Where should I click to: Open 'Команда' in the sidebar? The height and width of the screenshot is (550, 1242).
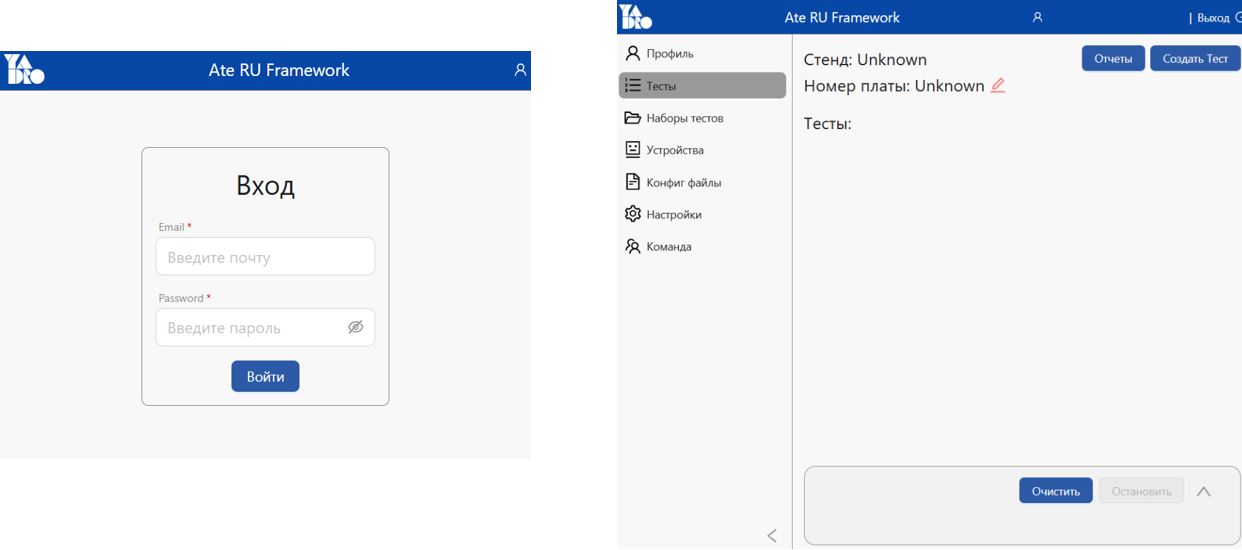tap(703, 246)
